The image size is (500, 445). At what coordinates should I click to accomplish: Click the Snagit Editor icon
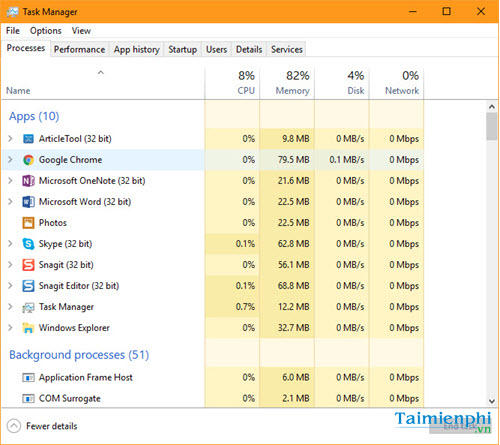pyautogui.click(x=28, y=286)
